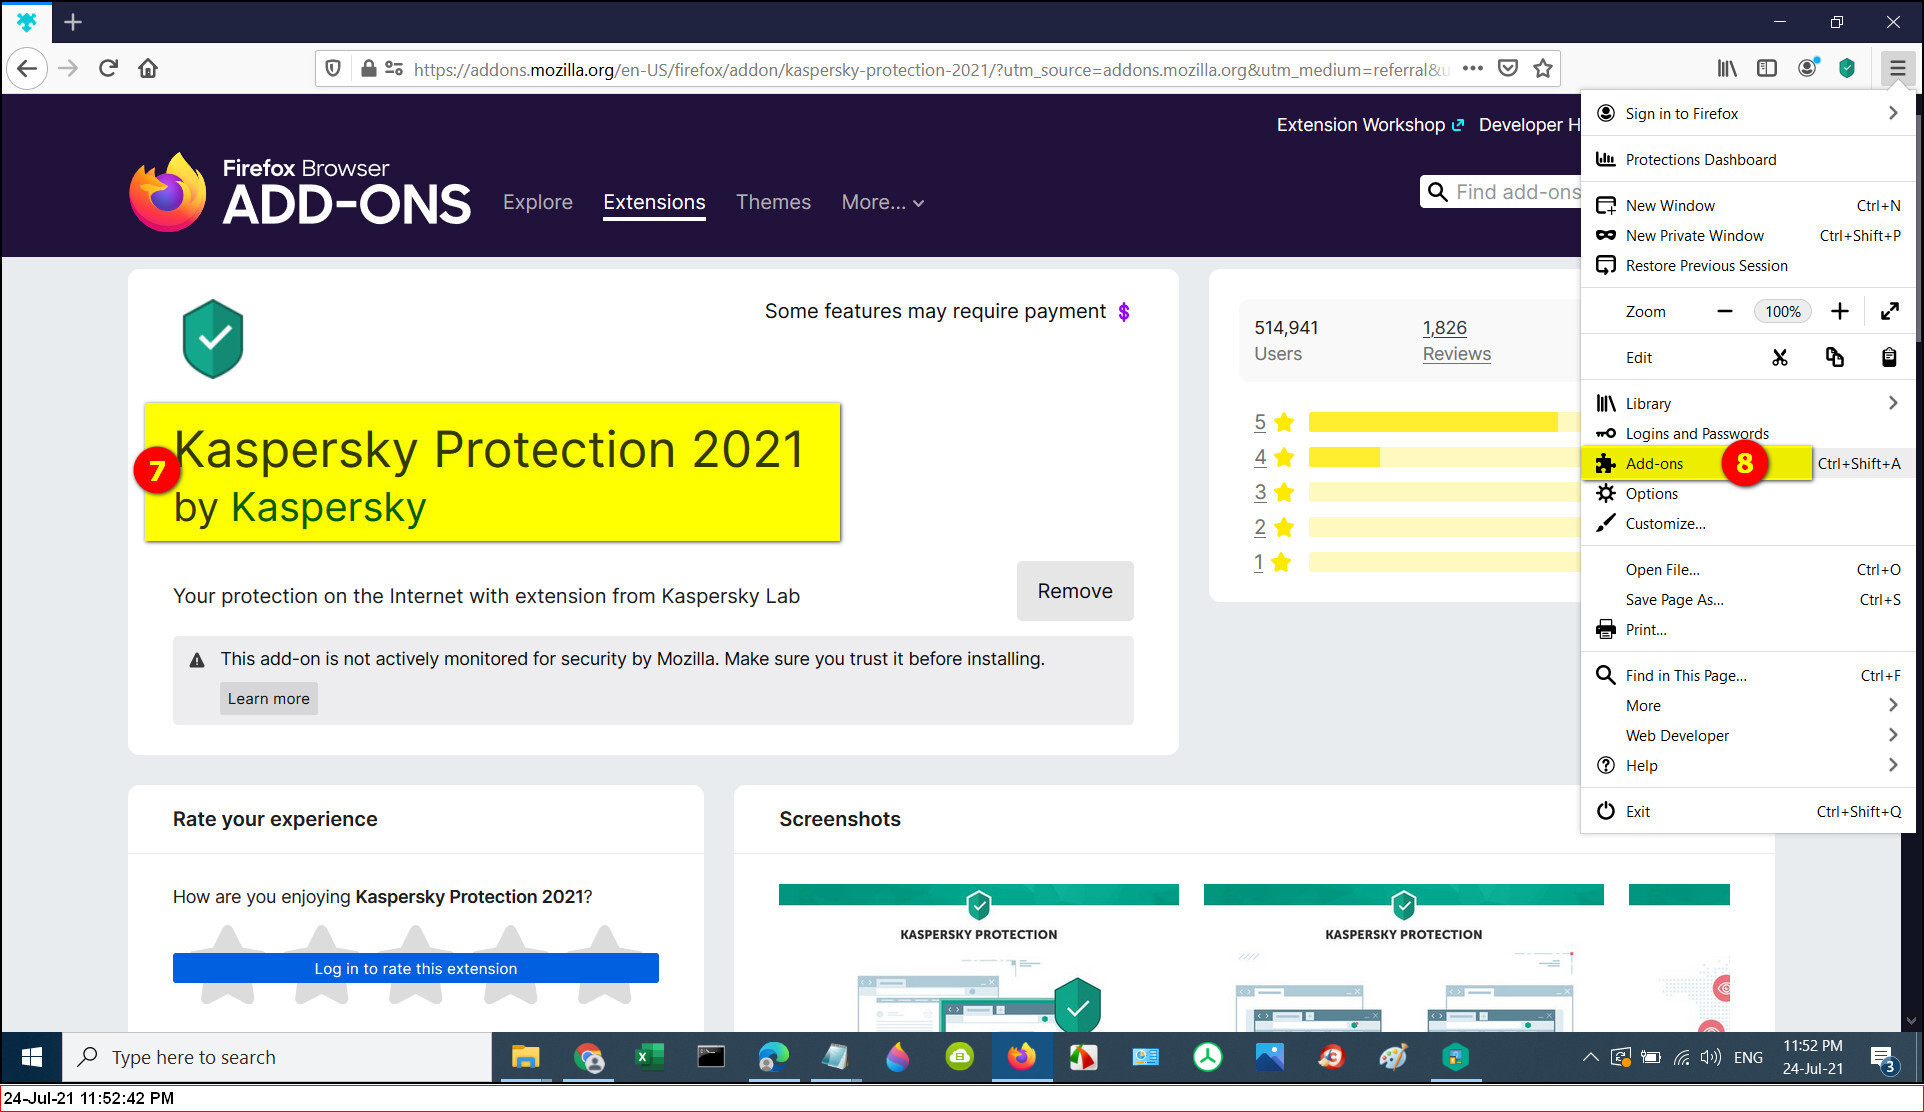Screen dimensions: 1924x1112
Task: Open Add-ons from the menu
Action: 1655,463
